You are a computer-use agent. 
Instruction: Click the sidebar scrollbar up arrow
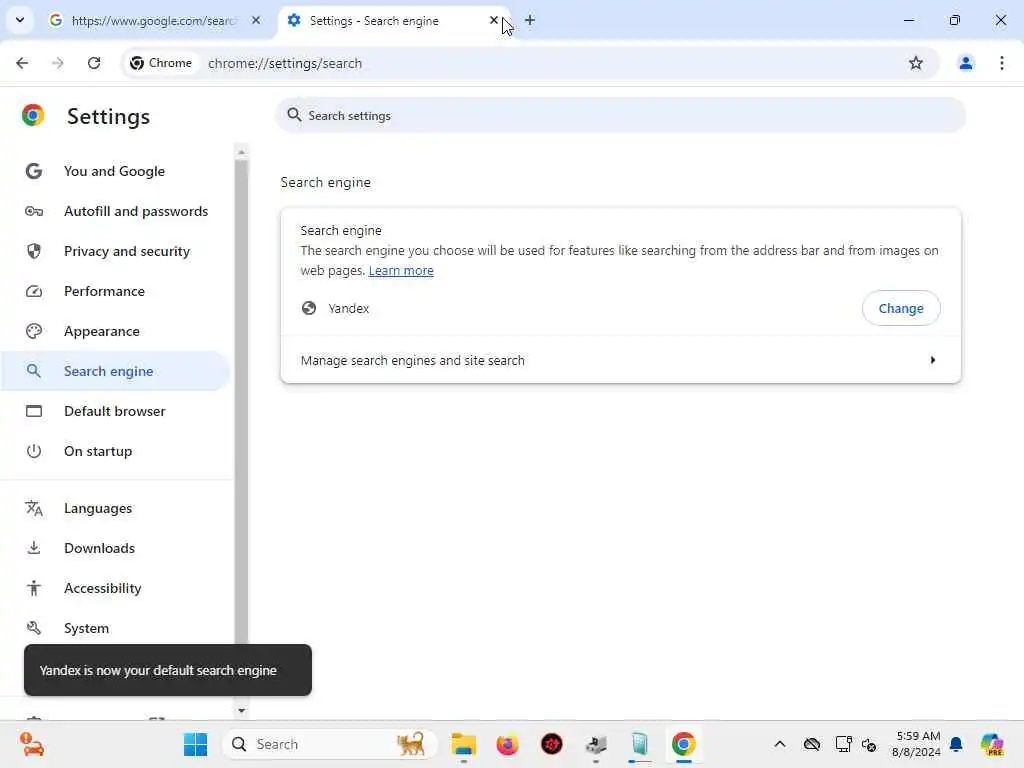click(242, 152)
